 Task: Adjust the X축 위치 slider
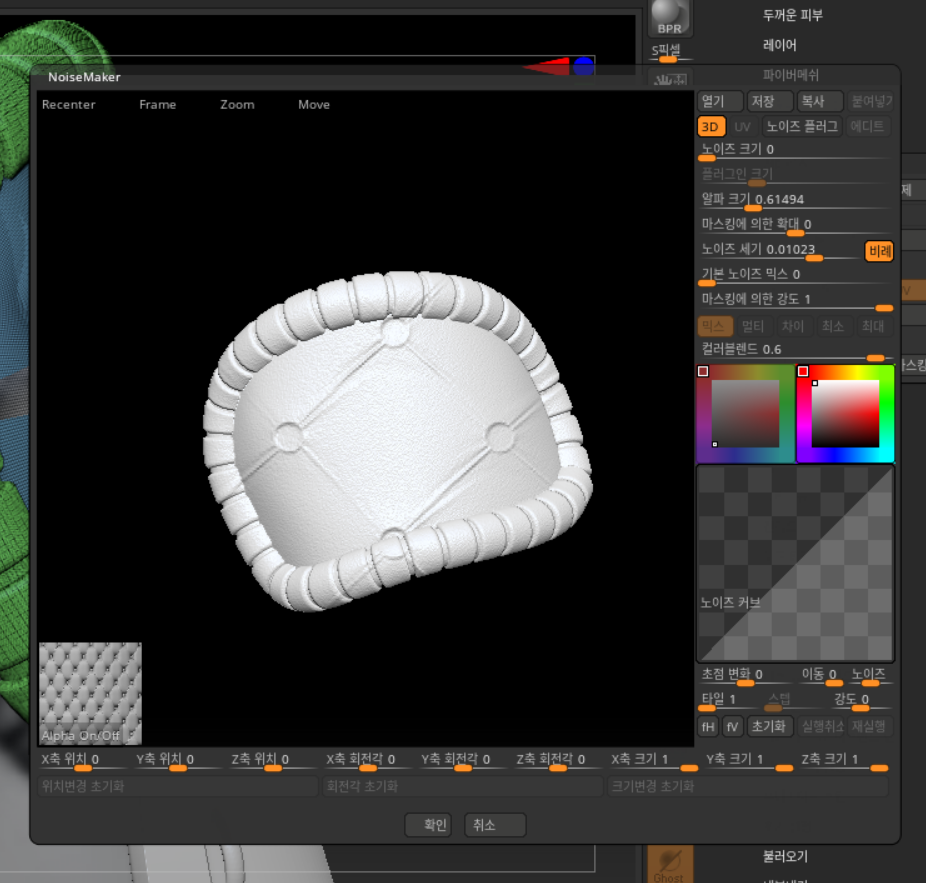coord(83,761)
